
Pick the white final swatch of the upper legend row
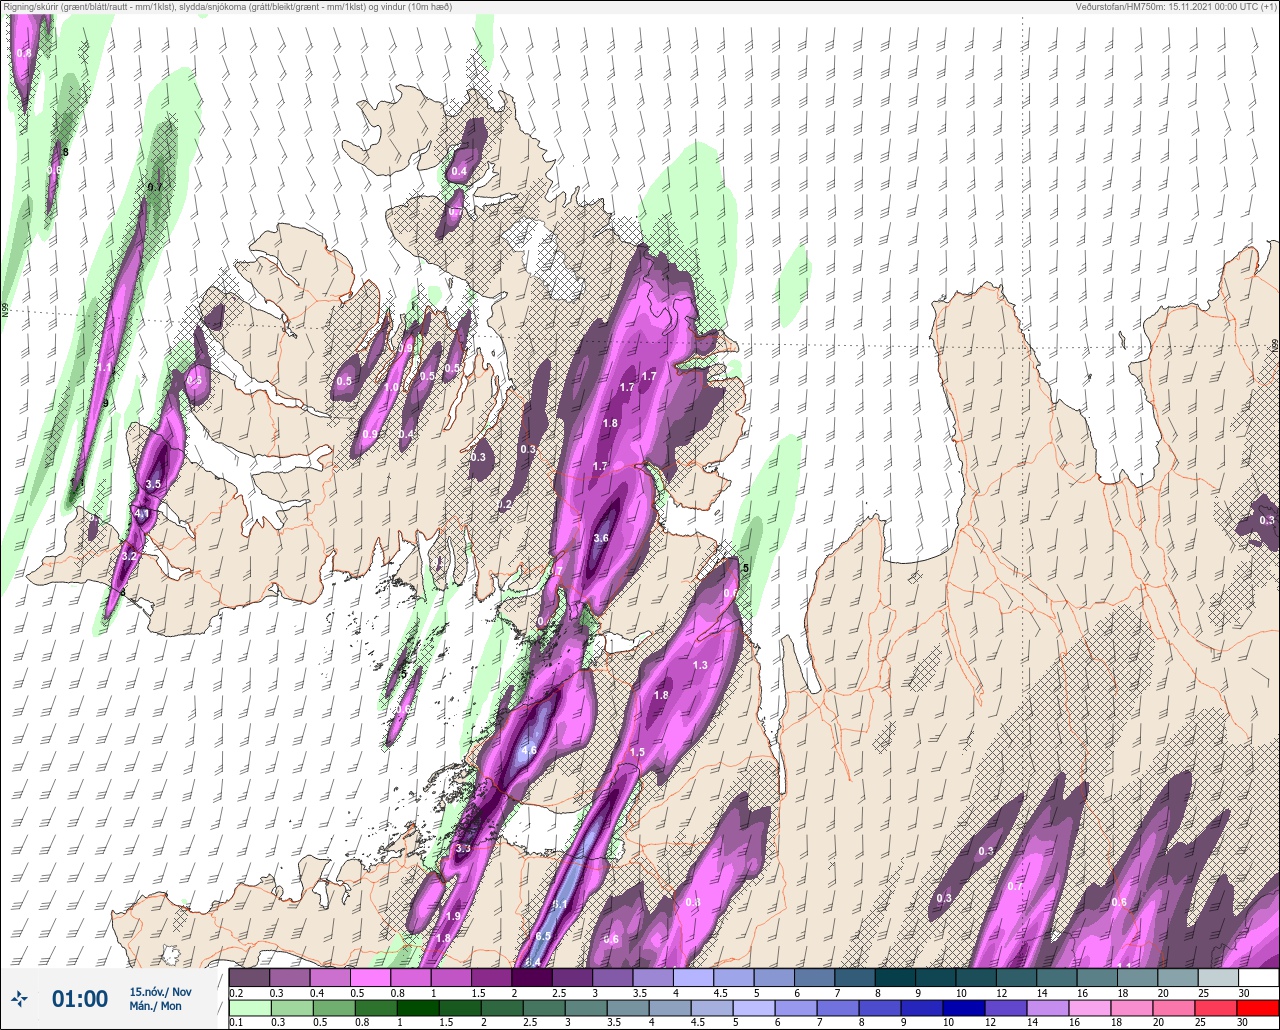coord(1258,977)
